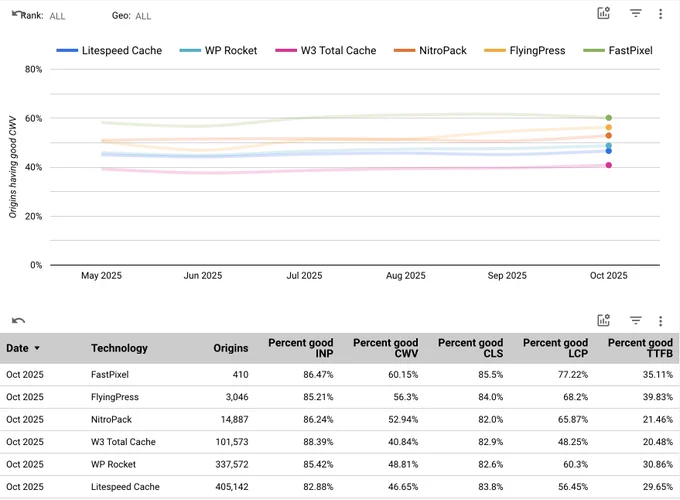The height and width of the screenshot is (500, 680).
Task: Open the chart's explore settings icon
Action: pos(604,13)
